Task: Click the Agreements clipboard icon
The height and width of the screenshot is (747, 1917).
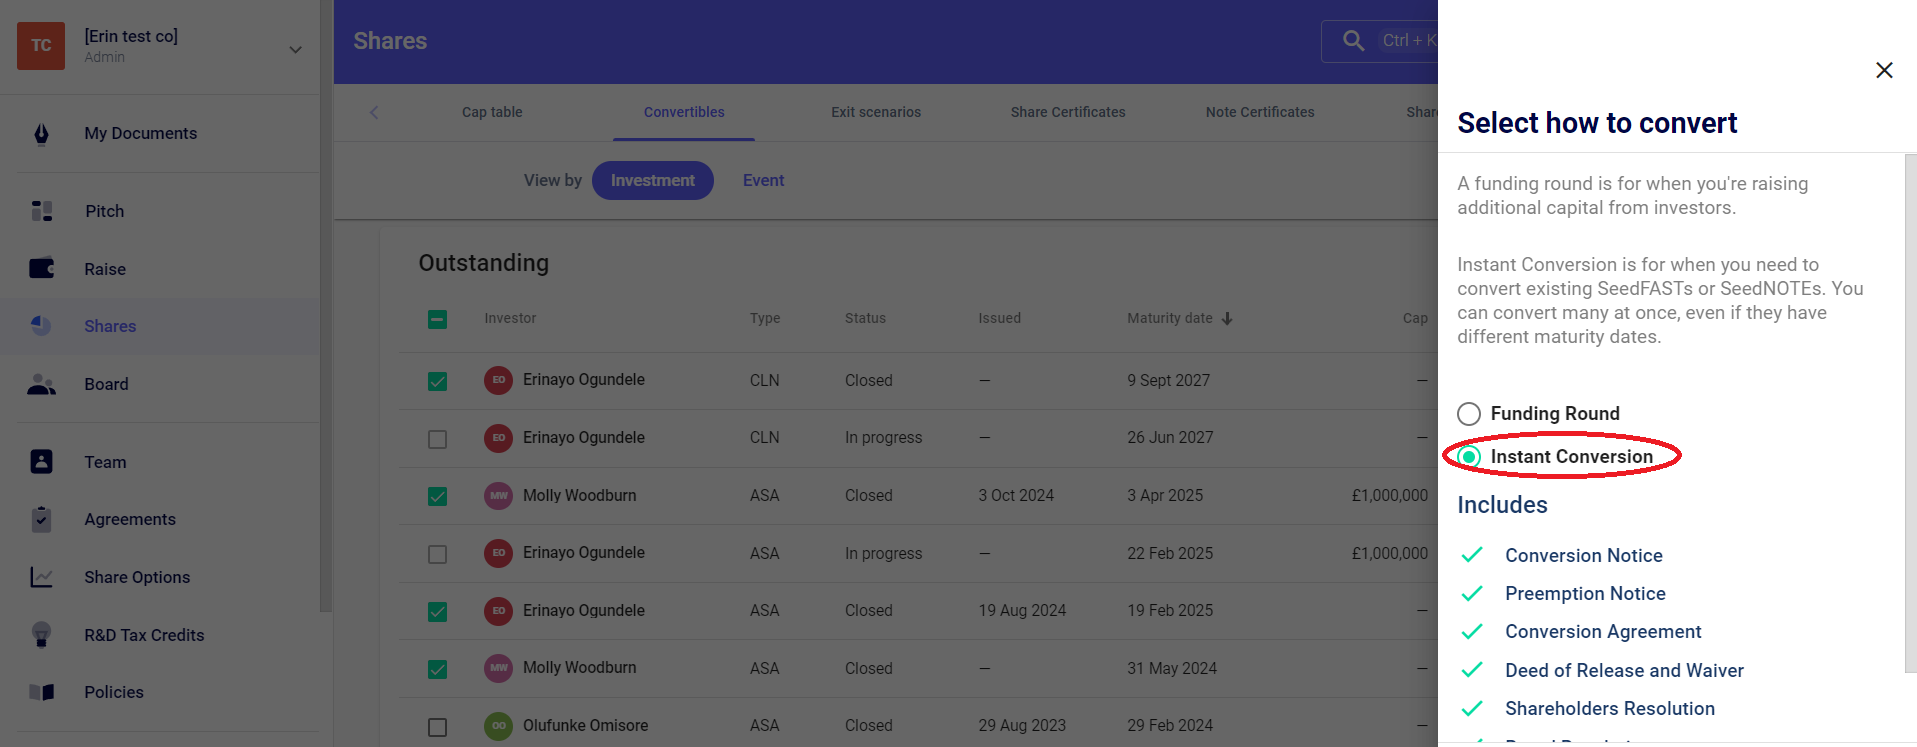Action: point(41,519)
